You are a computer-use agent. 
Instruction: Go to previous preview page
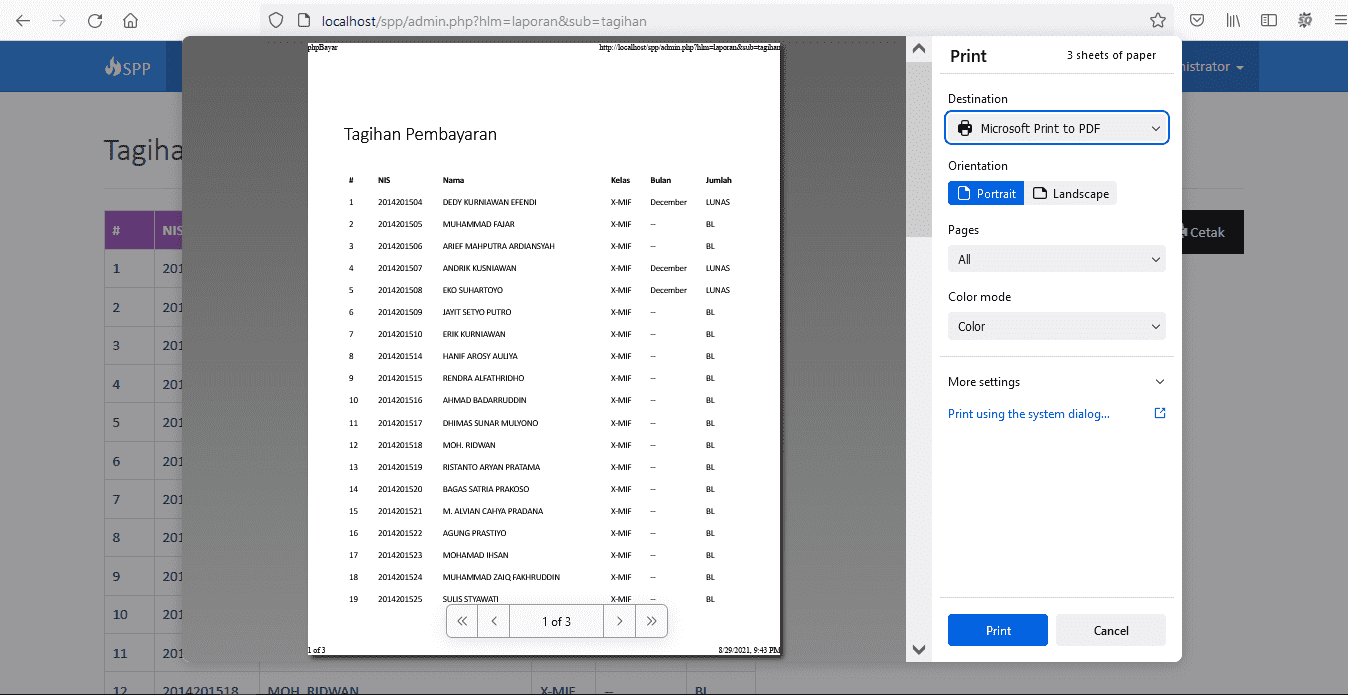click(x=493, y=621)
